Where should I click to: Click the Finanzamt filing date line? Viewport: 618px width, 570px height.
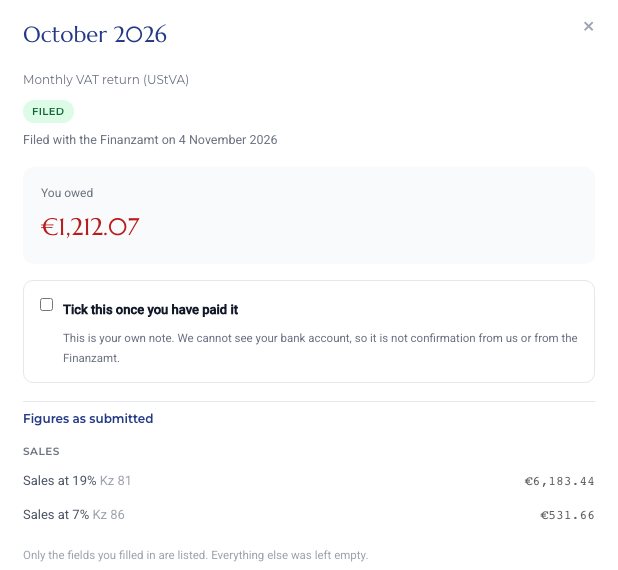(150, 140)
